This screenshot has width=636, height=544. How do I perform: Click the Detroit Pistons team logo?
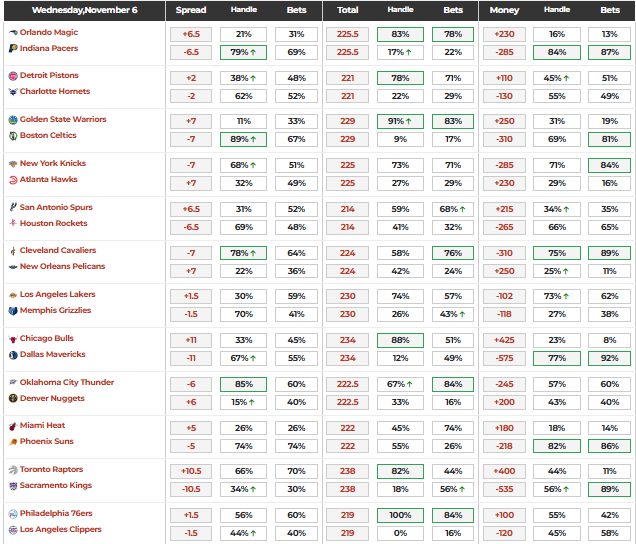pos(13,75)
